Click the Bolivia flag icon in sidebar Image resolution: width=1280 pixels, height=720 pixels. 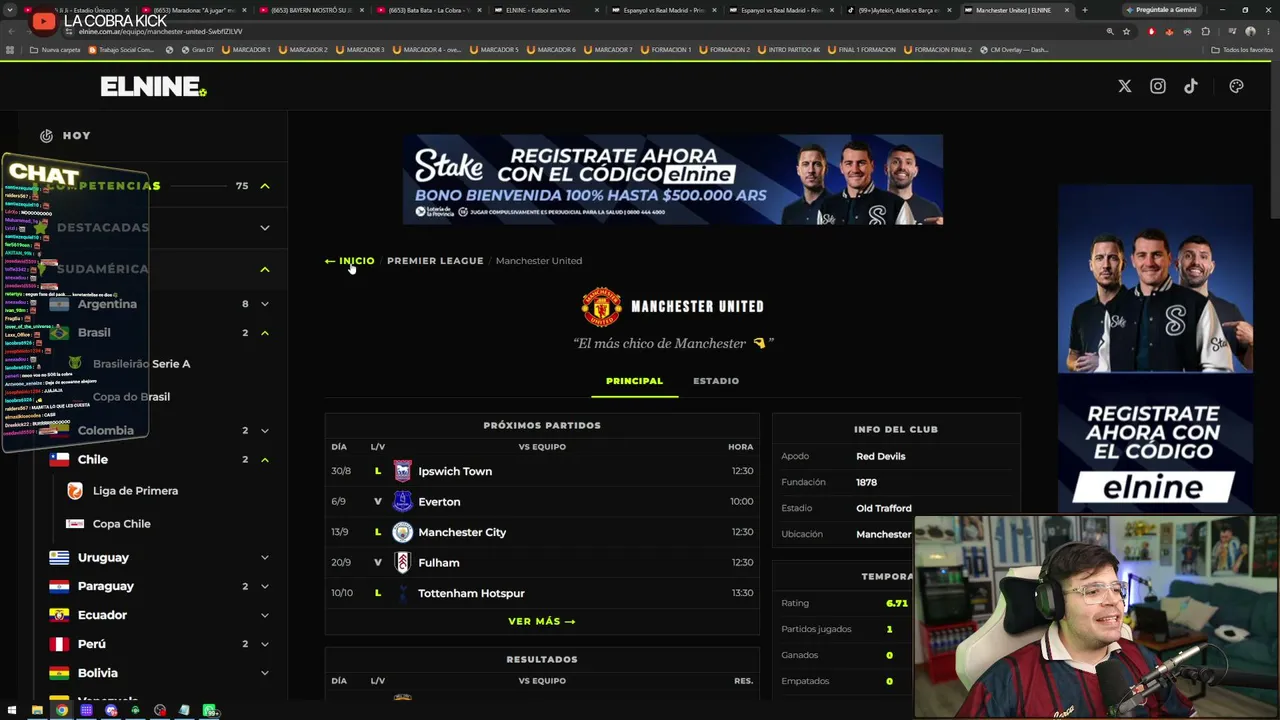[59, 673]
